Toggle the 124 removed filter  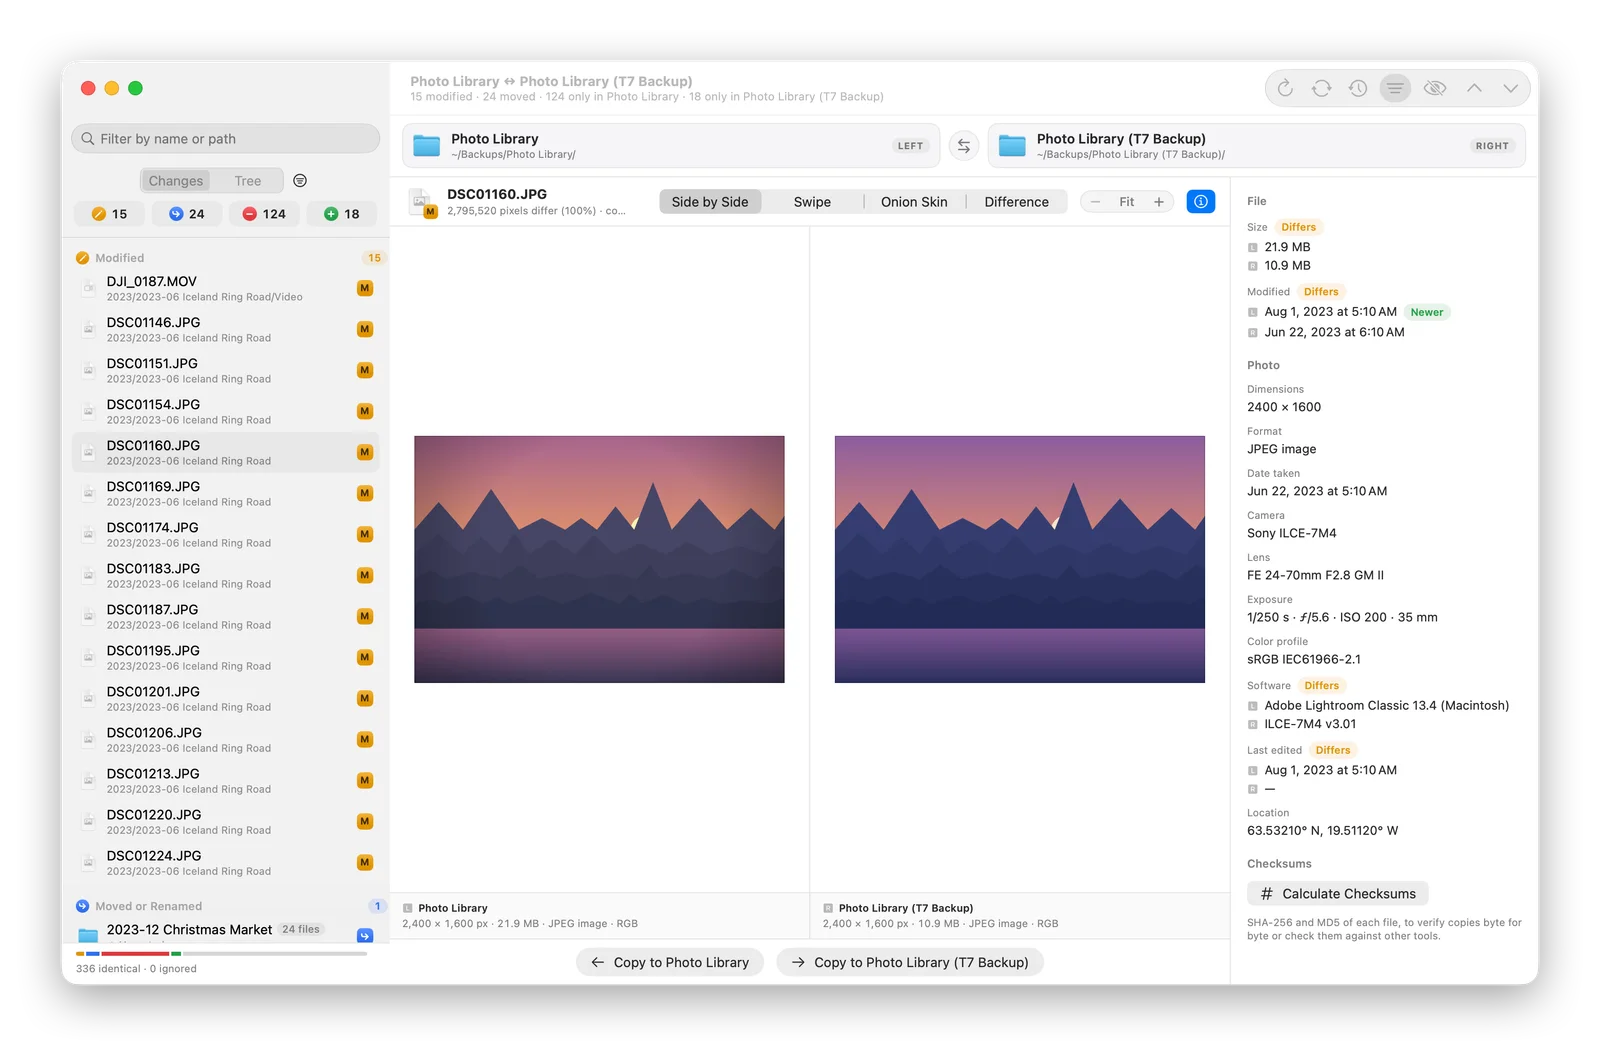point(264,214)
